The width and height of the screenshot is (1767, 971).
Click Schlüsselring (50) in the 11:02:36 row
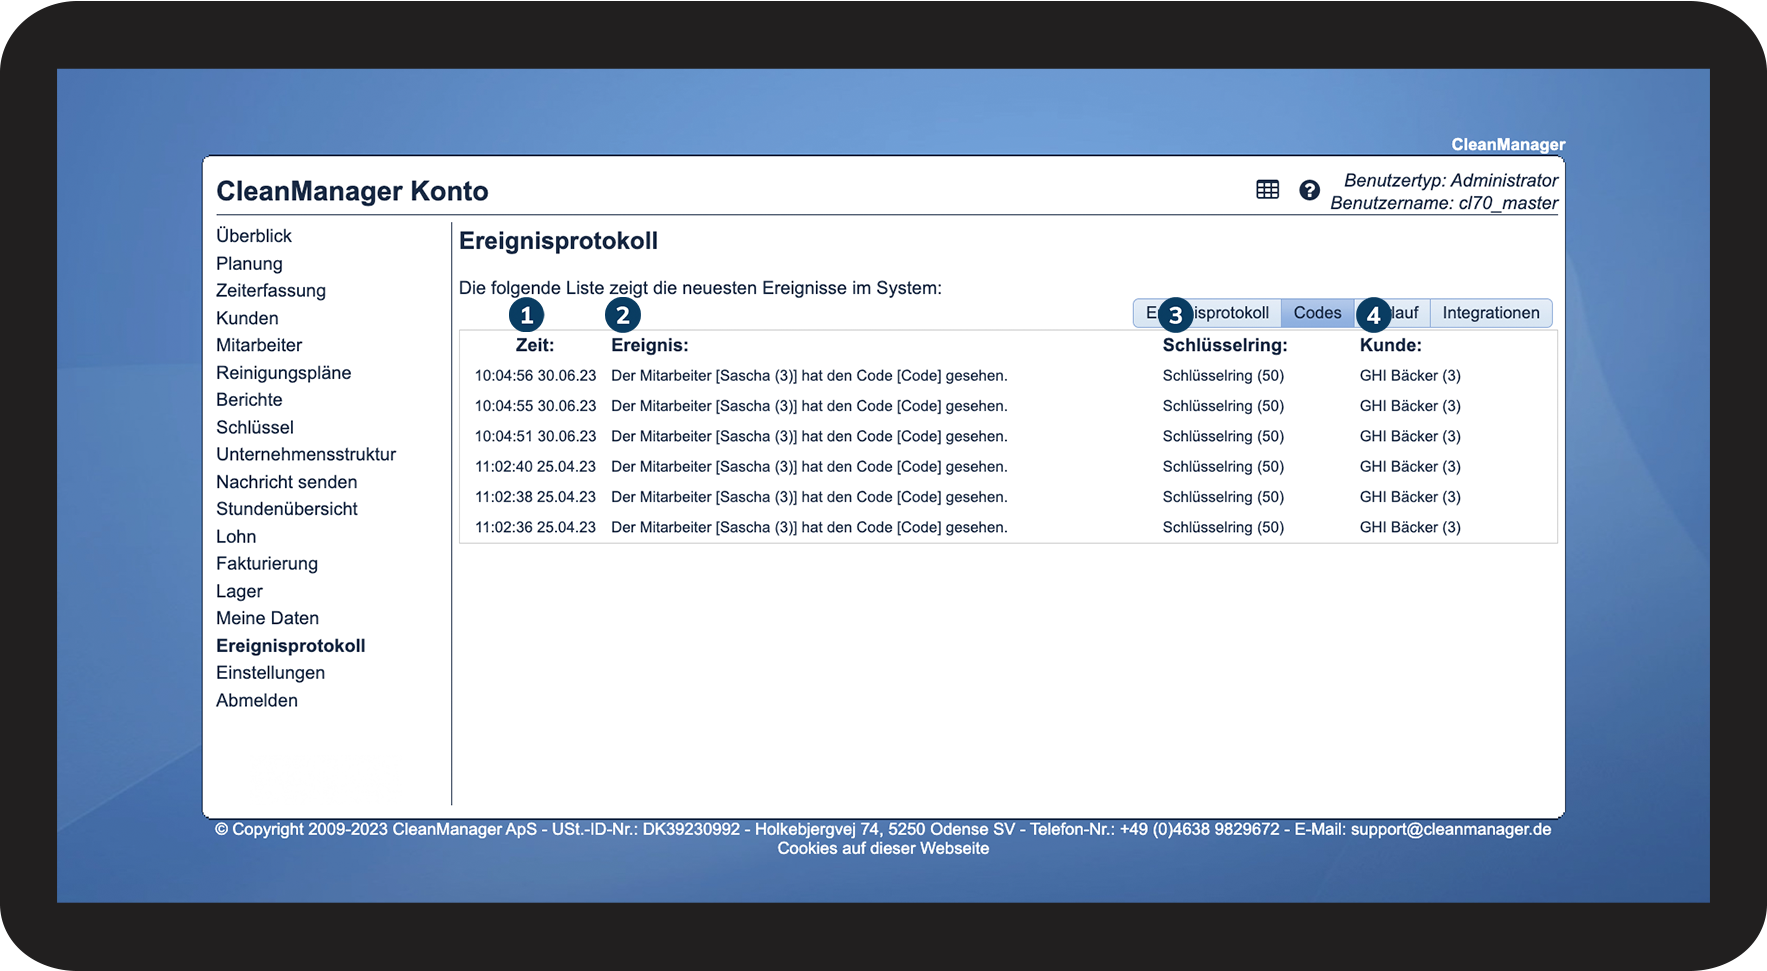pyautogui.click(x=1223, y=527)
